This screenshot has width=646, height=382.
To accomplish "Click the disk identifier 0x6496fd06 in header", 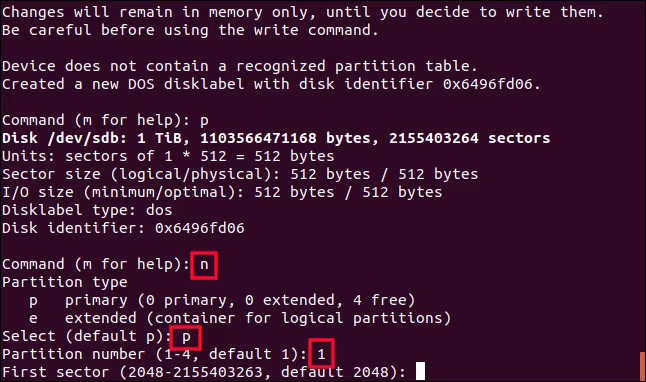I will coord(487,84).
